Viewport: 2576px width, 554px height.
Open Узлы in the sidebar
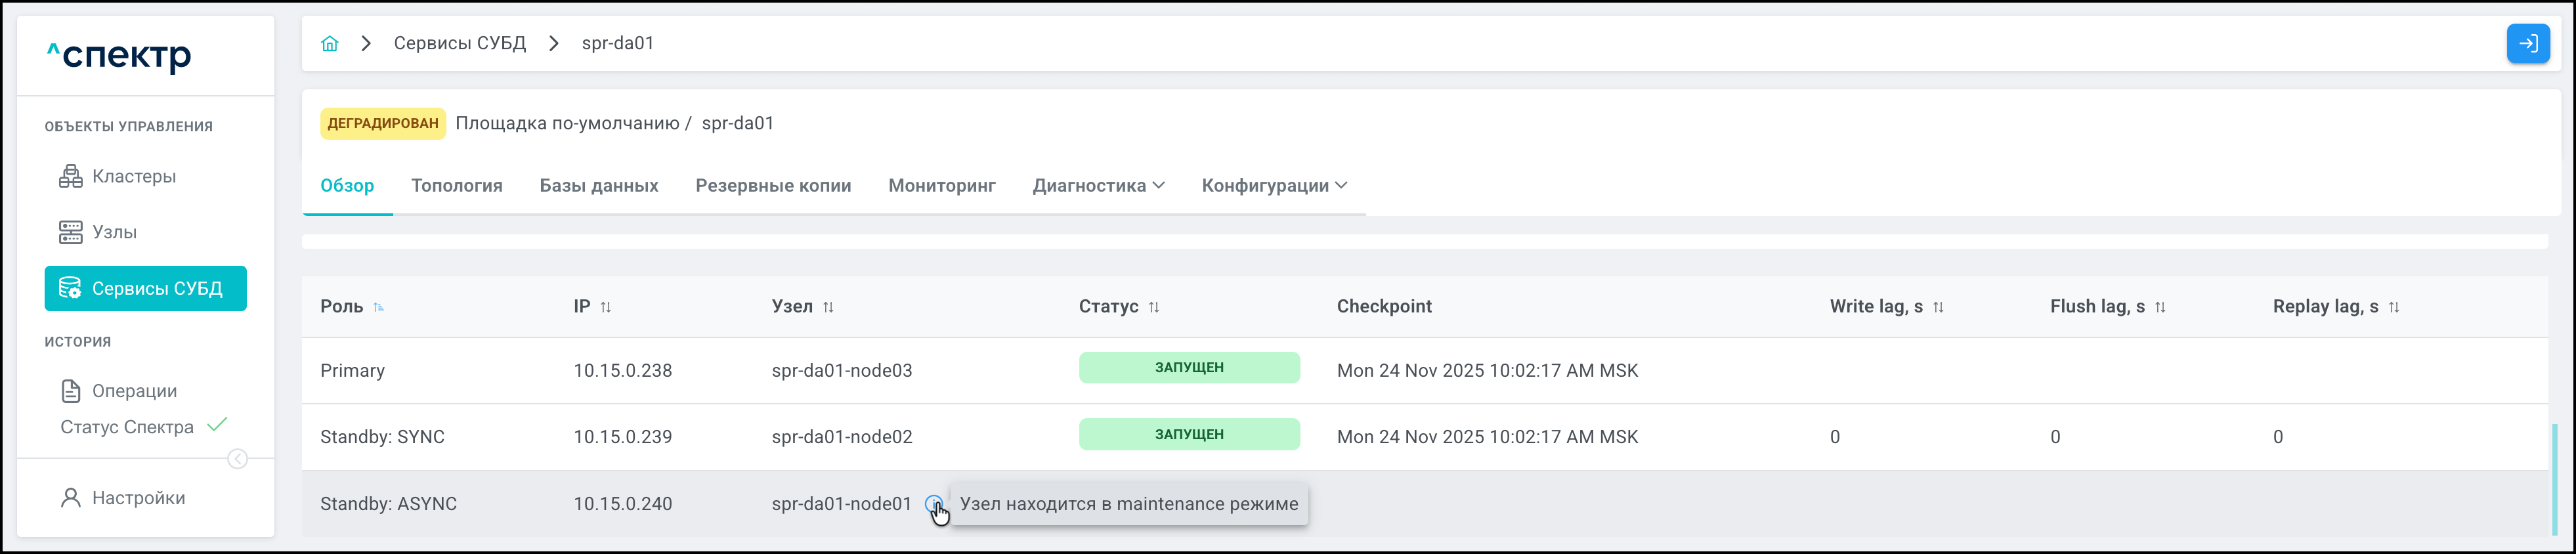click(114, 232)
